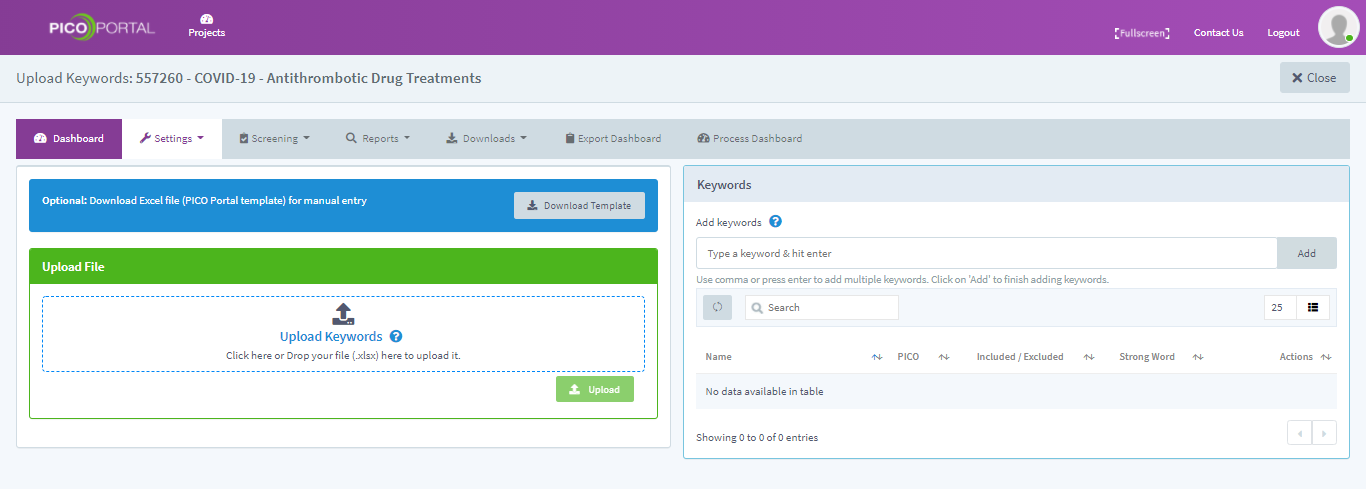Screen dimensions: 1366x489
Task: Open the user avatar profile menu
Action: (1338, 27)
